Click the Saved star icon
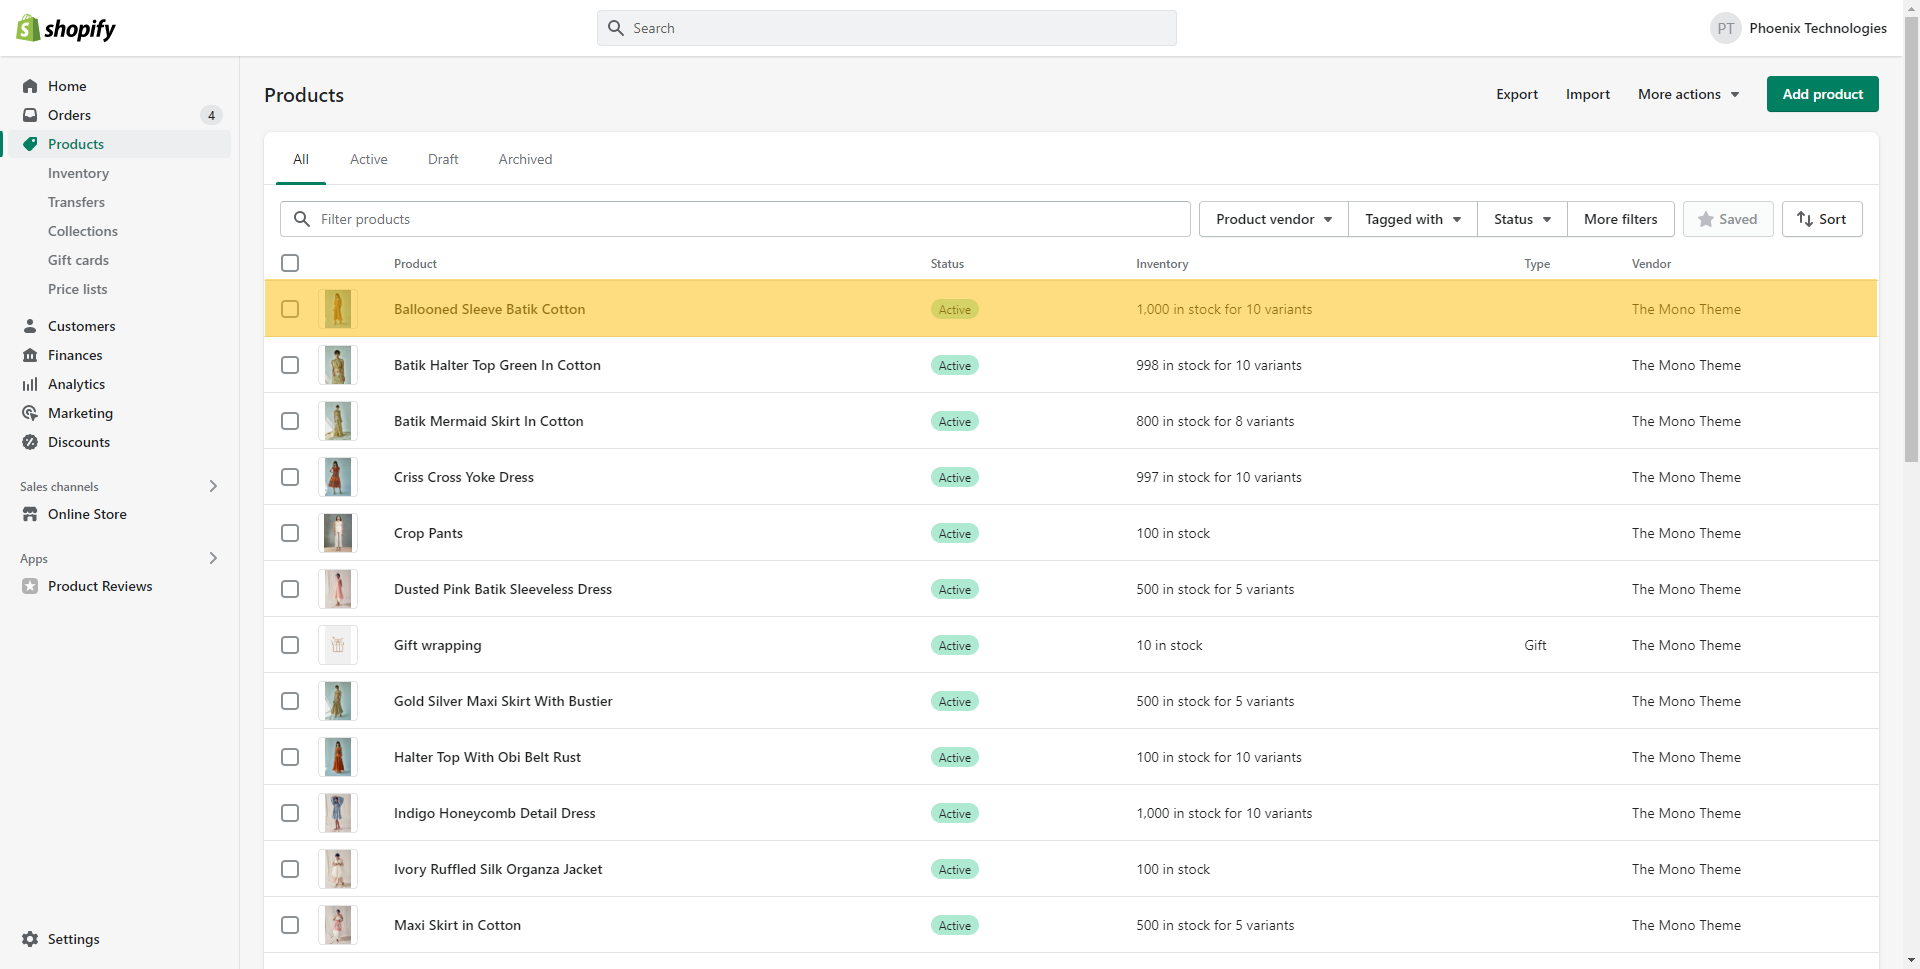Viewport: 1920px width, 969px height. click(x=1706, y=219)
